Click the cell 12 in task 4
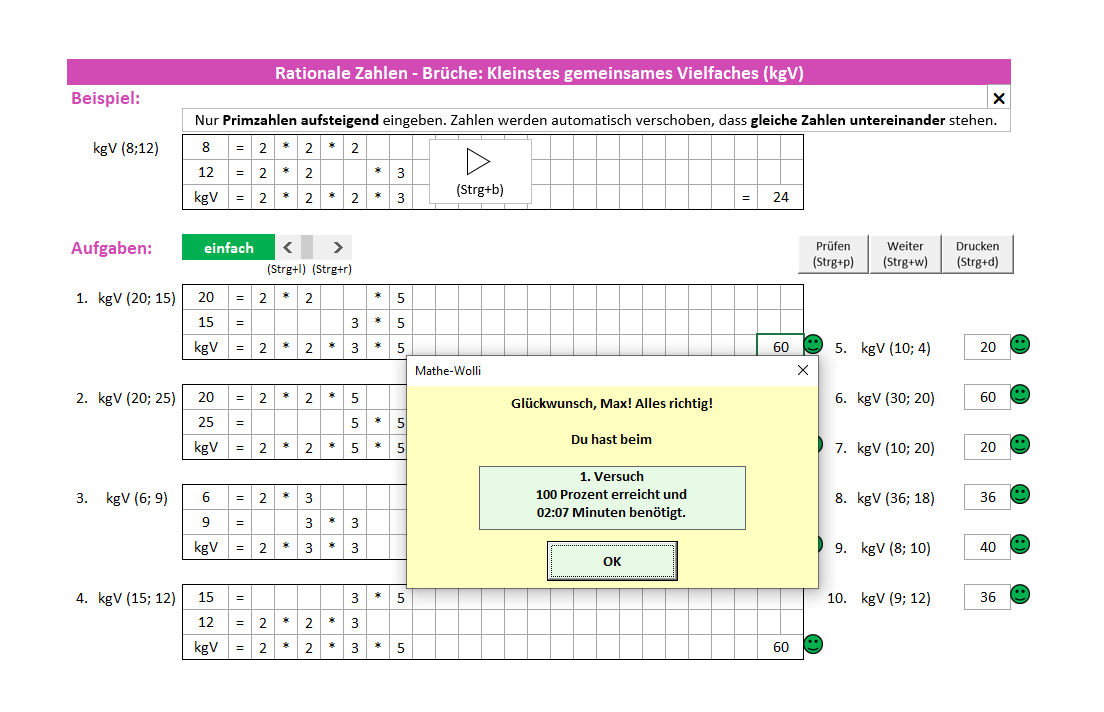The width and height of the screenshot is (1104, 712). tap(206, 622)
